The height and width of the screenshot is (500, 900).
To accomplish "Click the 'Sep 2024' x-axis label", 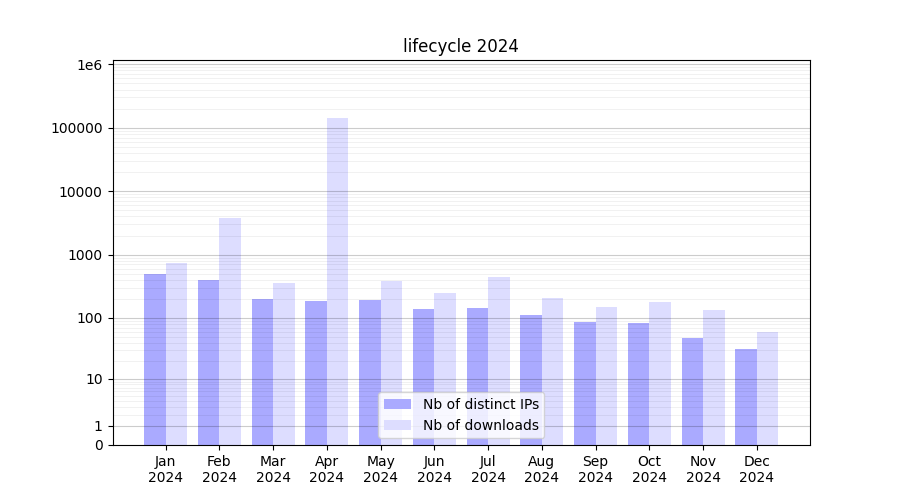I will coord(595,469).
